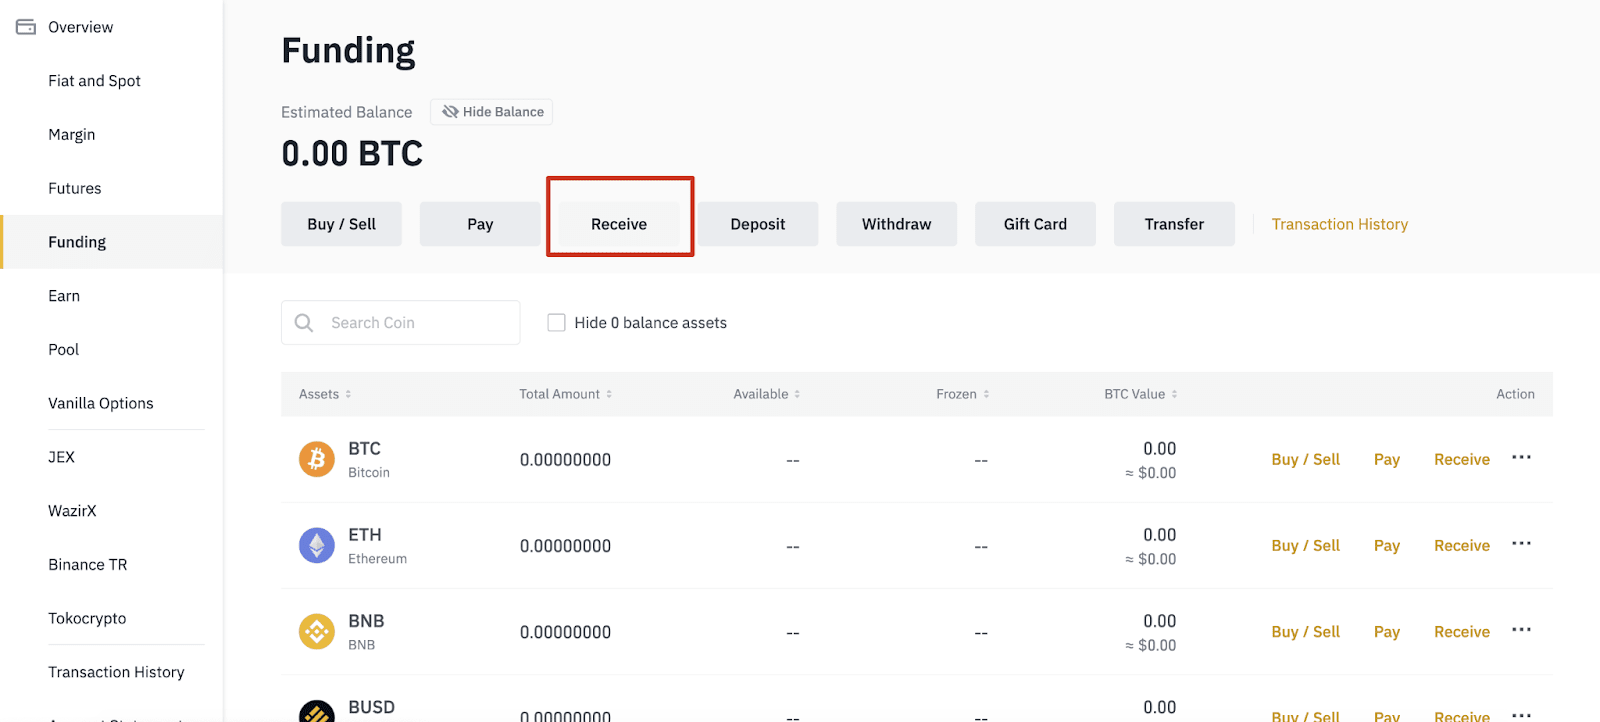
Task: Open Fiat and Spot wallet
Action: point(94,81)
